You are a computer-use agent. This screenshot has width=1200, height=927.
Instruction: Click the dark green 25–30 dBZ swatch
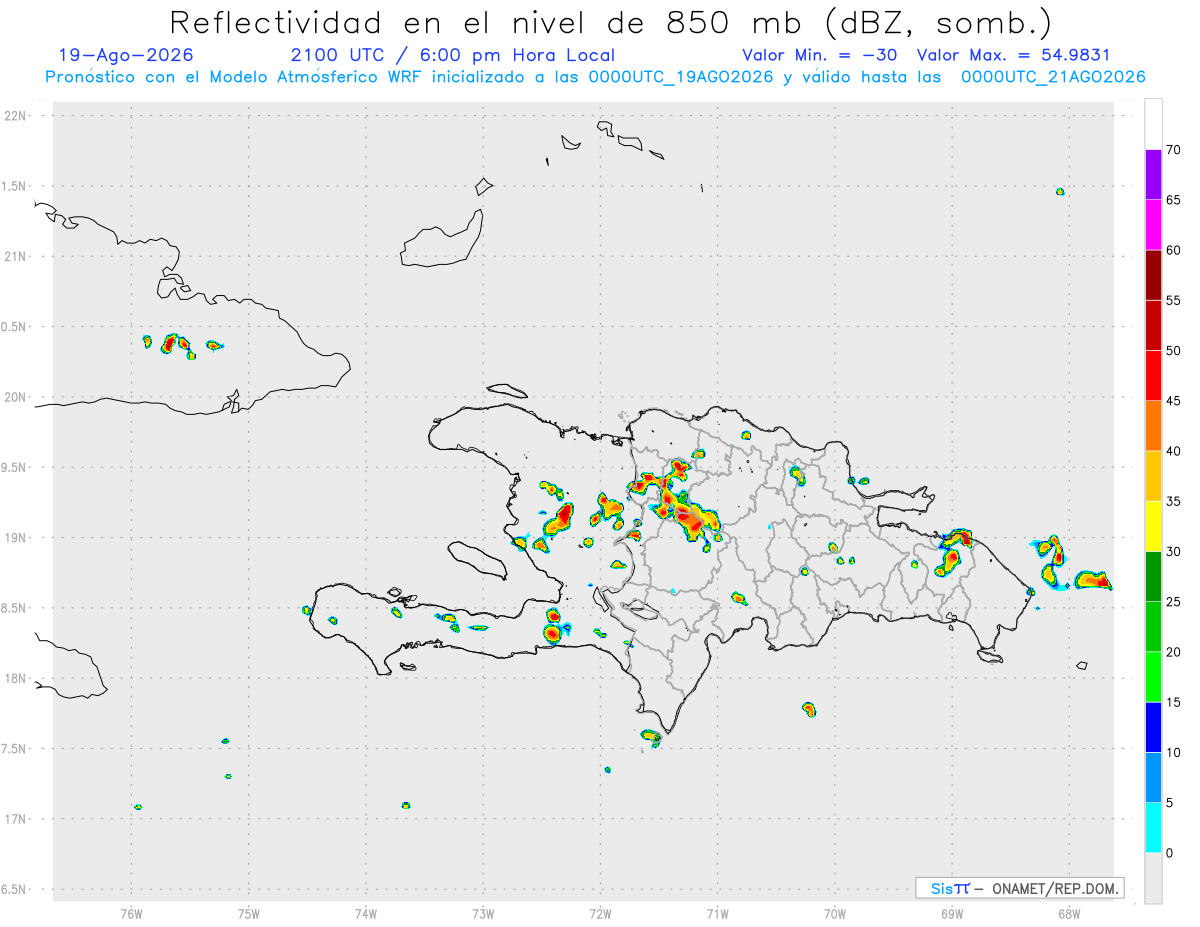1153,577
